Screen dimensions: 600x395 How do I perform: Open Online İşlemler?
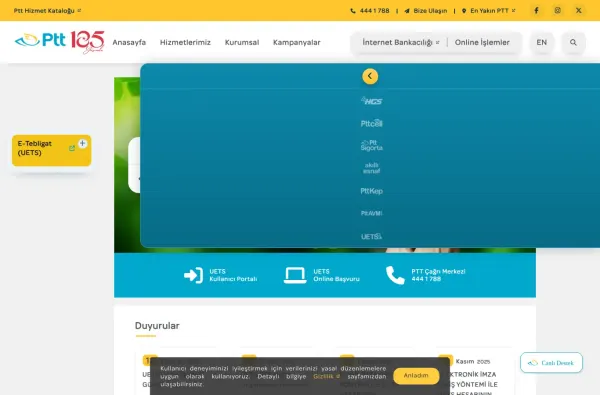coord(482,42)
